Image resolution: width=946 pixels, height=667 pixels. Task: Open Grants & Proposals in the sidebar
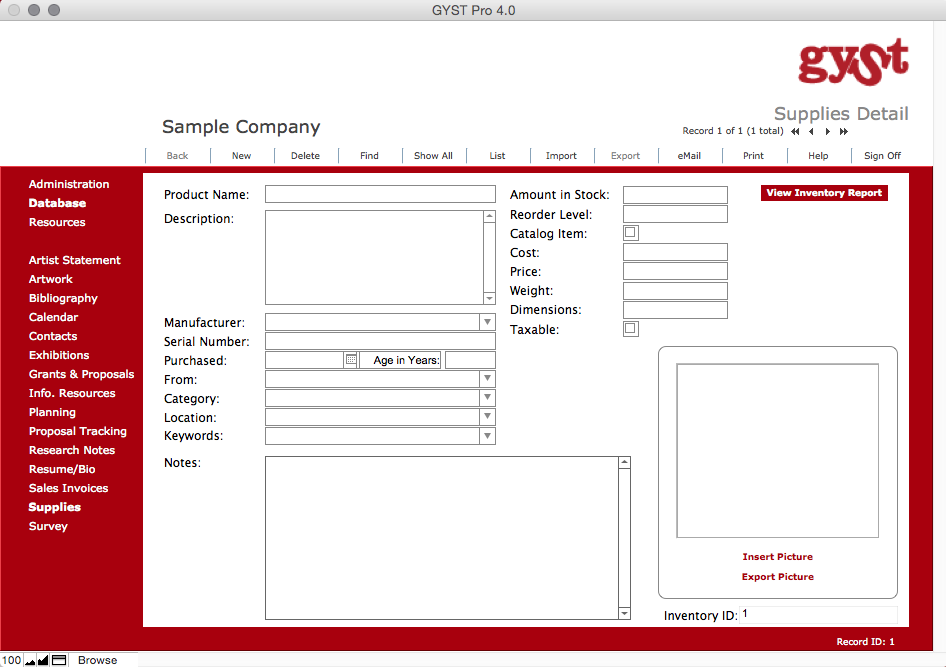[81, 374]
